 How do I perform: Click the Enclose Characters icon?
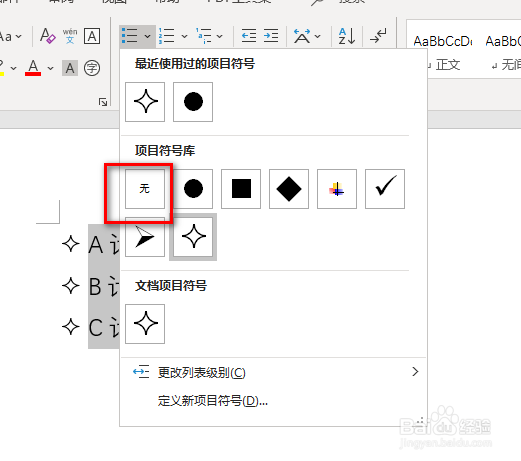92,68
